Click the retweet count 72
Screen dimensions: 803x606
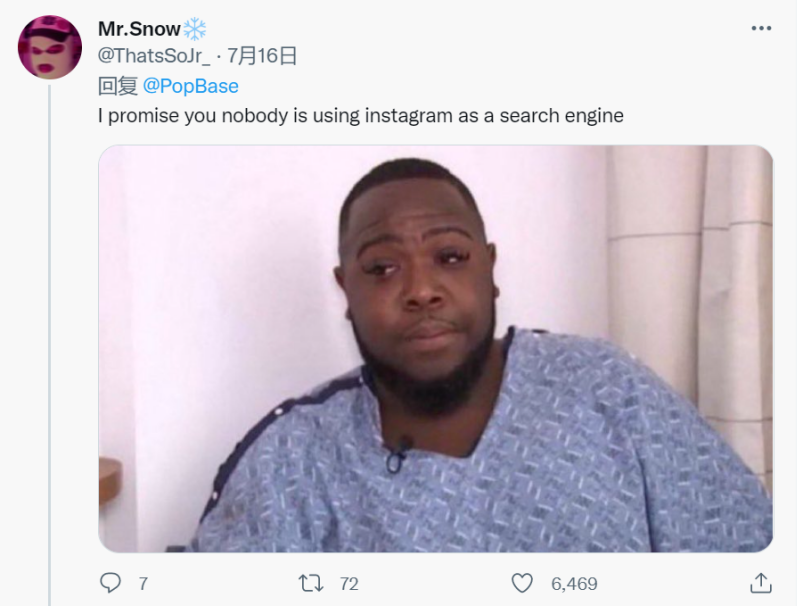click(x=349, y=583)
